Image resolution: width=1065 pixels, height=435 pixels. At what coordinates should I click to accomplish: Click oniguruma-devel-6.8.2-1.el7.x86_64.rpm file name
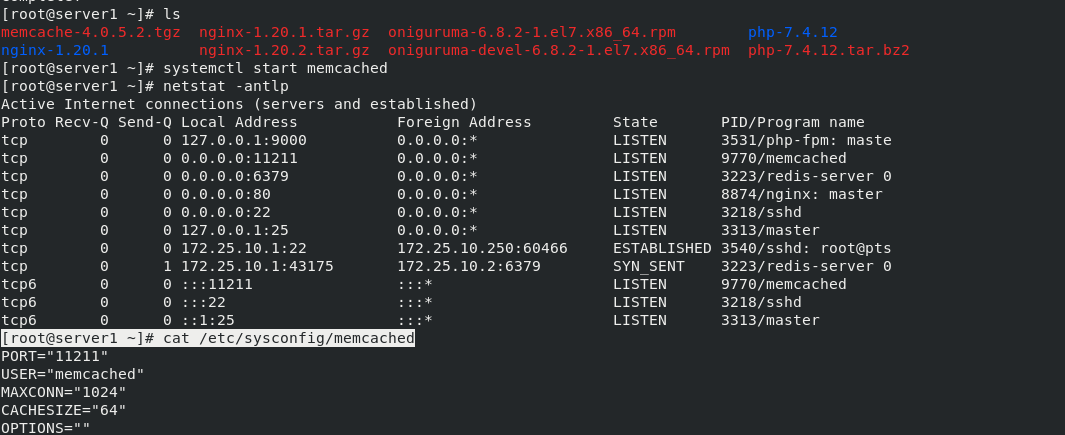[559, 50]
